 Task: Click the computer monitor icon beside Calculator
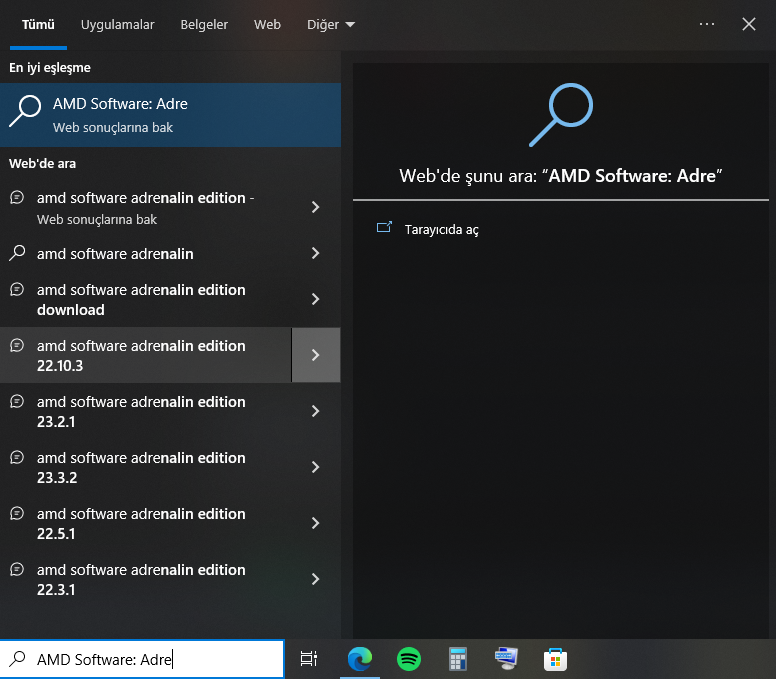(x=507, y=659)
